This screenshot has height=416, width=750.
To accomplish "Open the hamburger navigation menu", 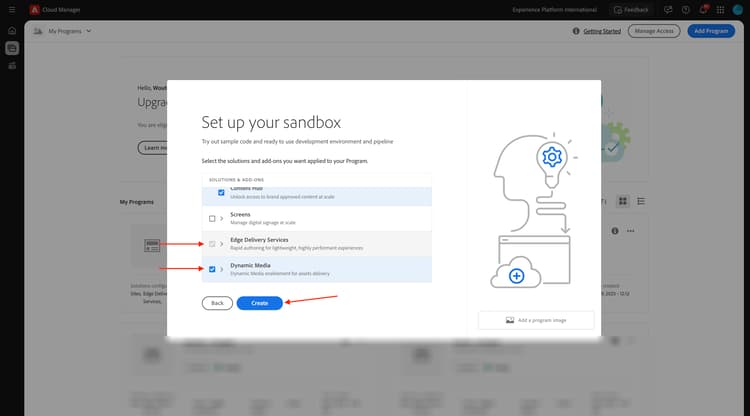I will point(12,10).
